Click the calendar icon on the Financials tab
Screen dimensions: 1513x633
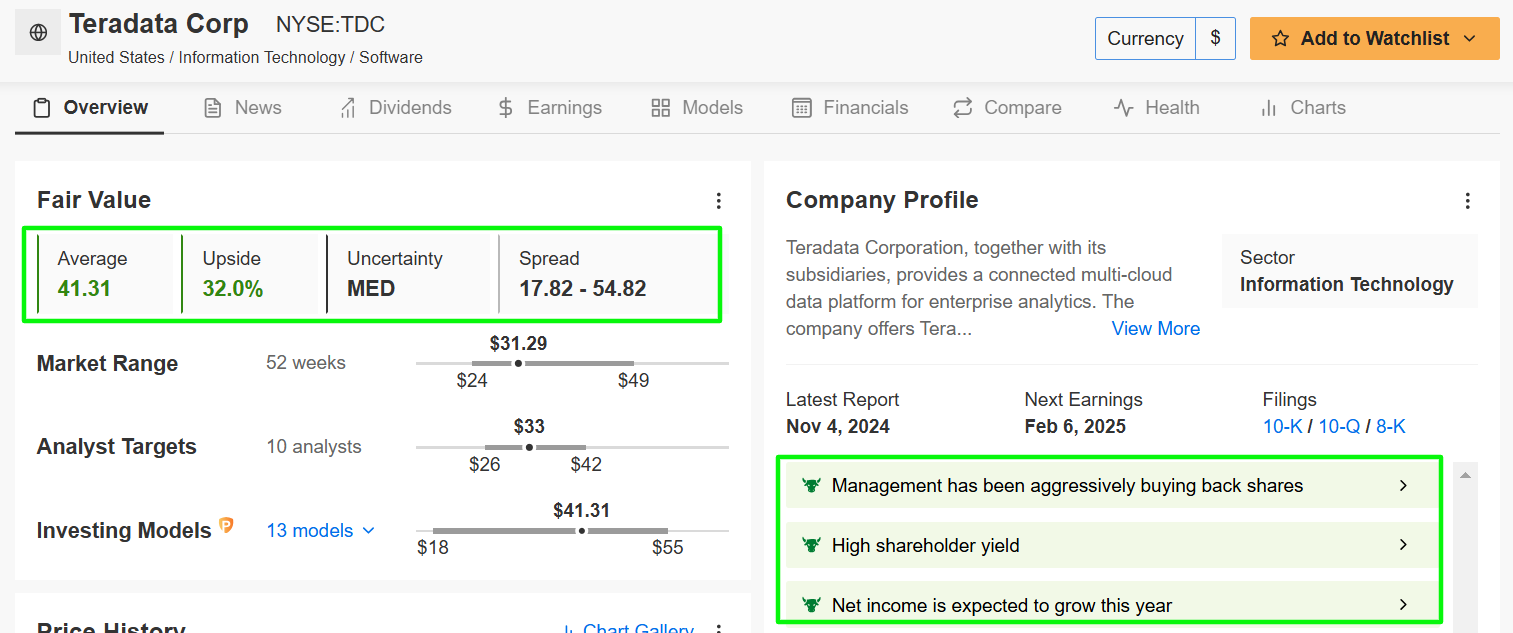(x=801, y=108)
